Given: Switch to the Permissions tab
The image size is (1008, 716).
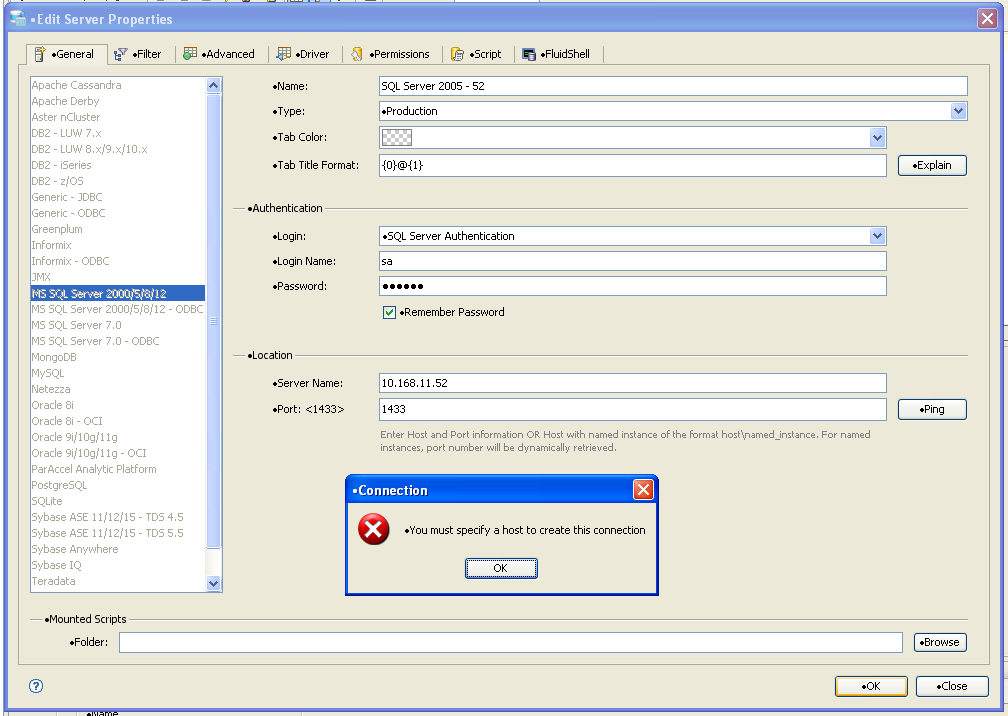Looking at the screenshot, I should pyautogui.click(x=391, y=55).
